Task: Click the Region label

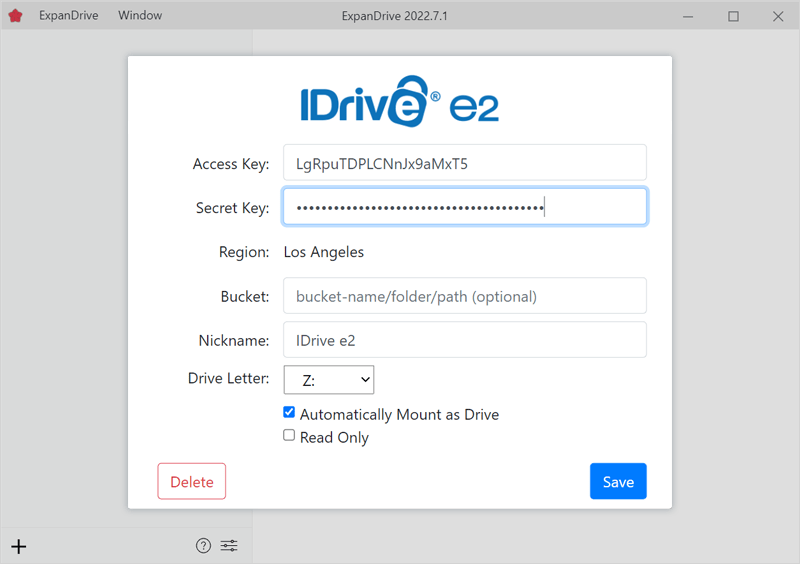Action: 244,252
